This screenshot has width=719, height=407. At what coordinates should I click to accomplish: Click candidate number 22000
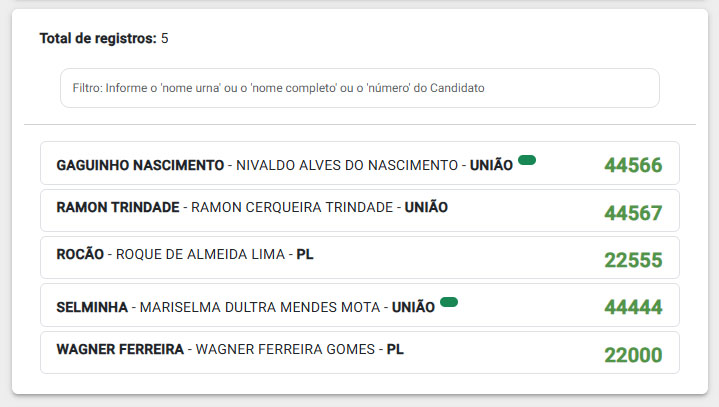pyautogui.click(x=633, y=355)
